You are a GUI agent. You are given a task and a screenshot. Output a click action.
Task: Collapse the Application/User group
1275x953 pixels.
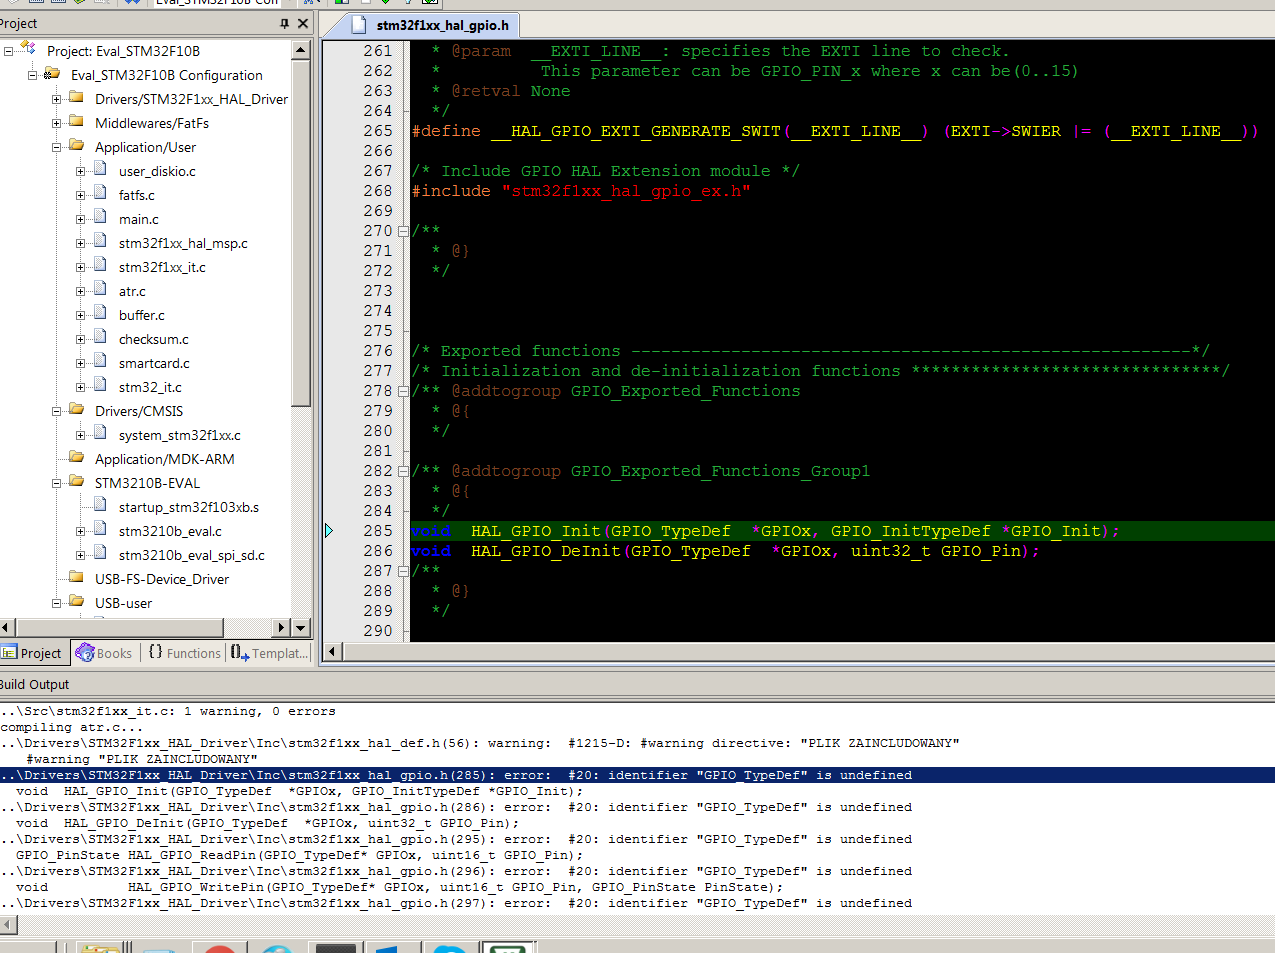(x=56, y=147)
